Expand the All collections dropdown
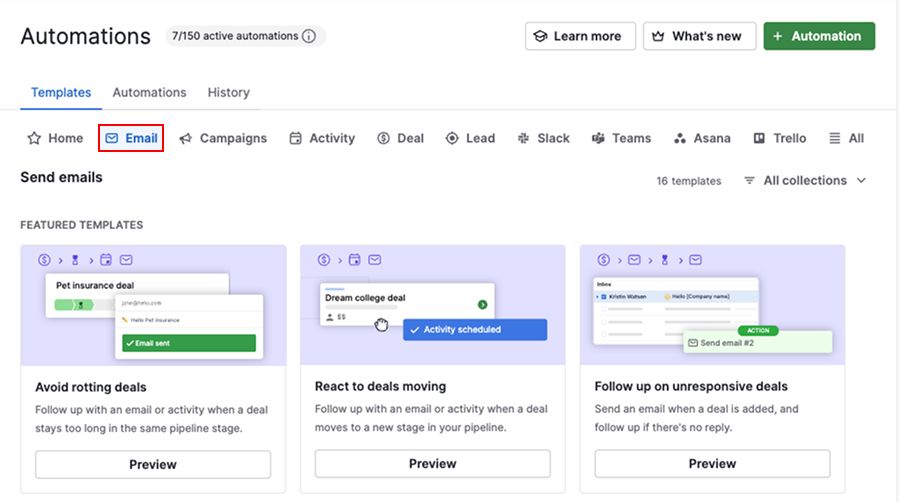Image resolution: width=900 pixels, height=503 pixels. (x=805, y=181)
